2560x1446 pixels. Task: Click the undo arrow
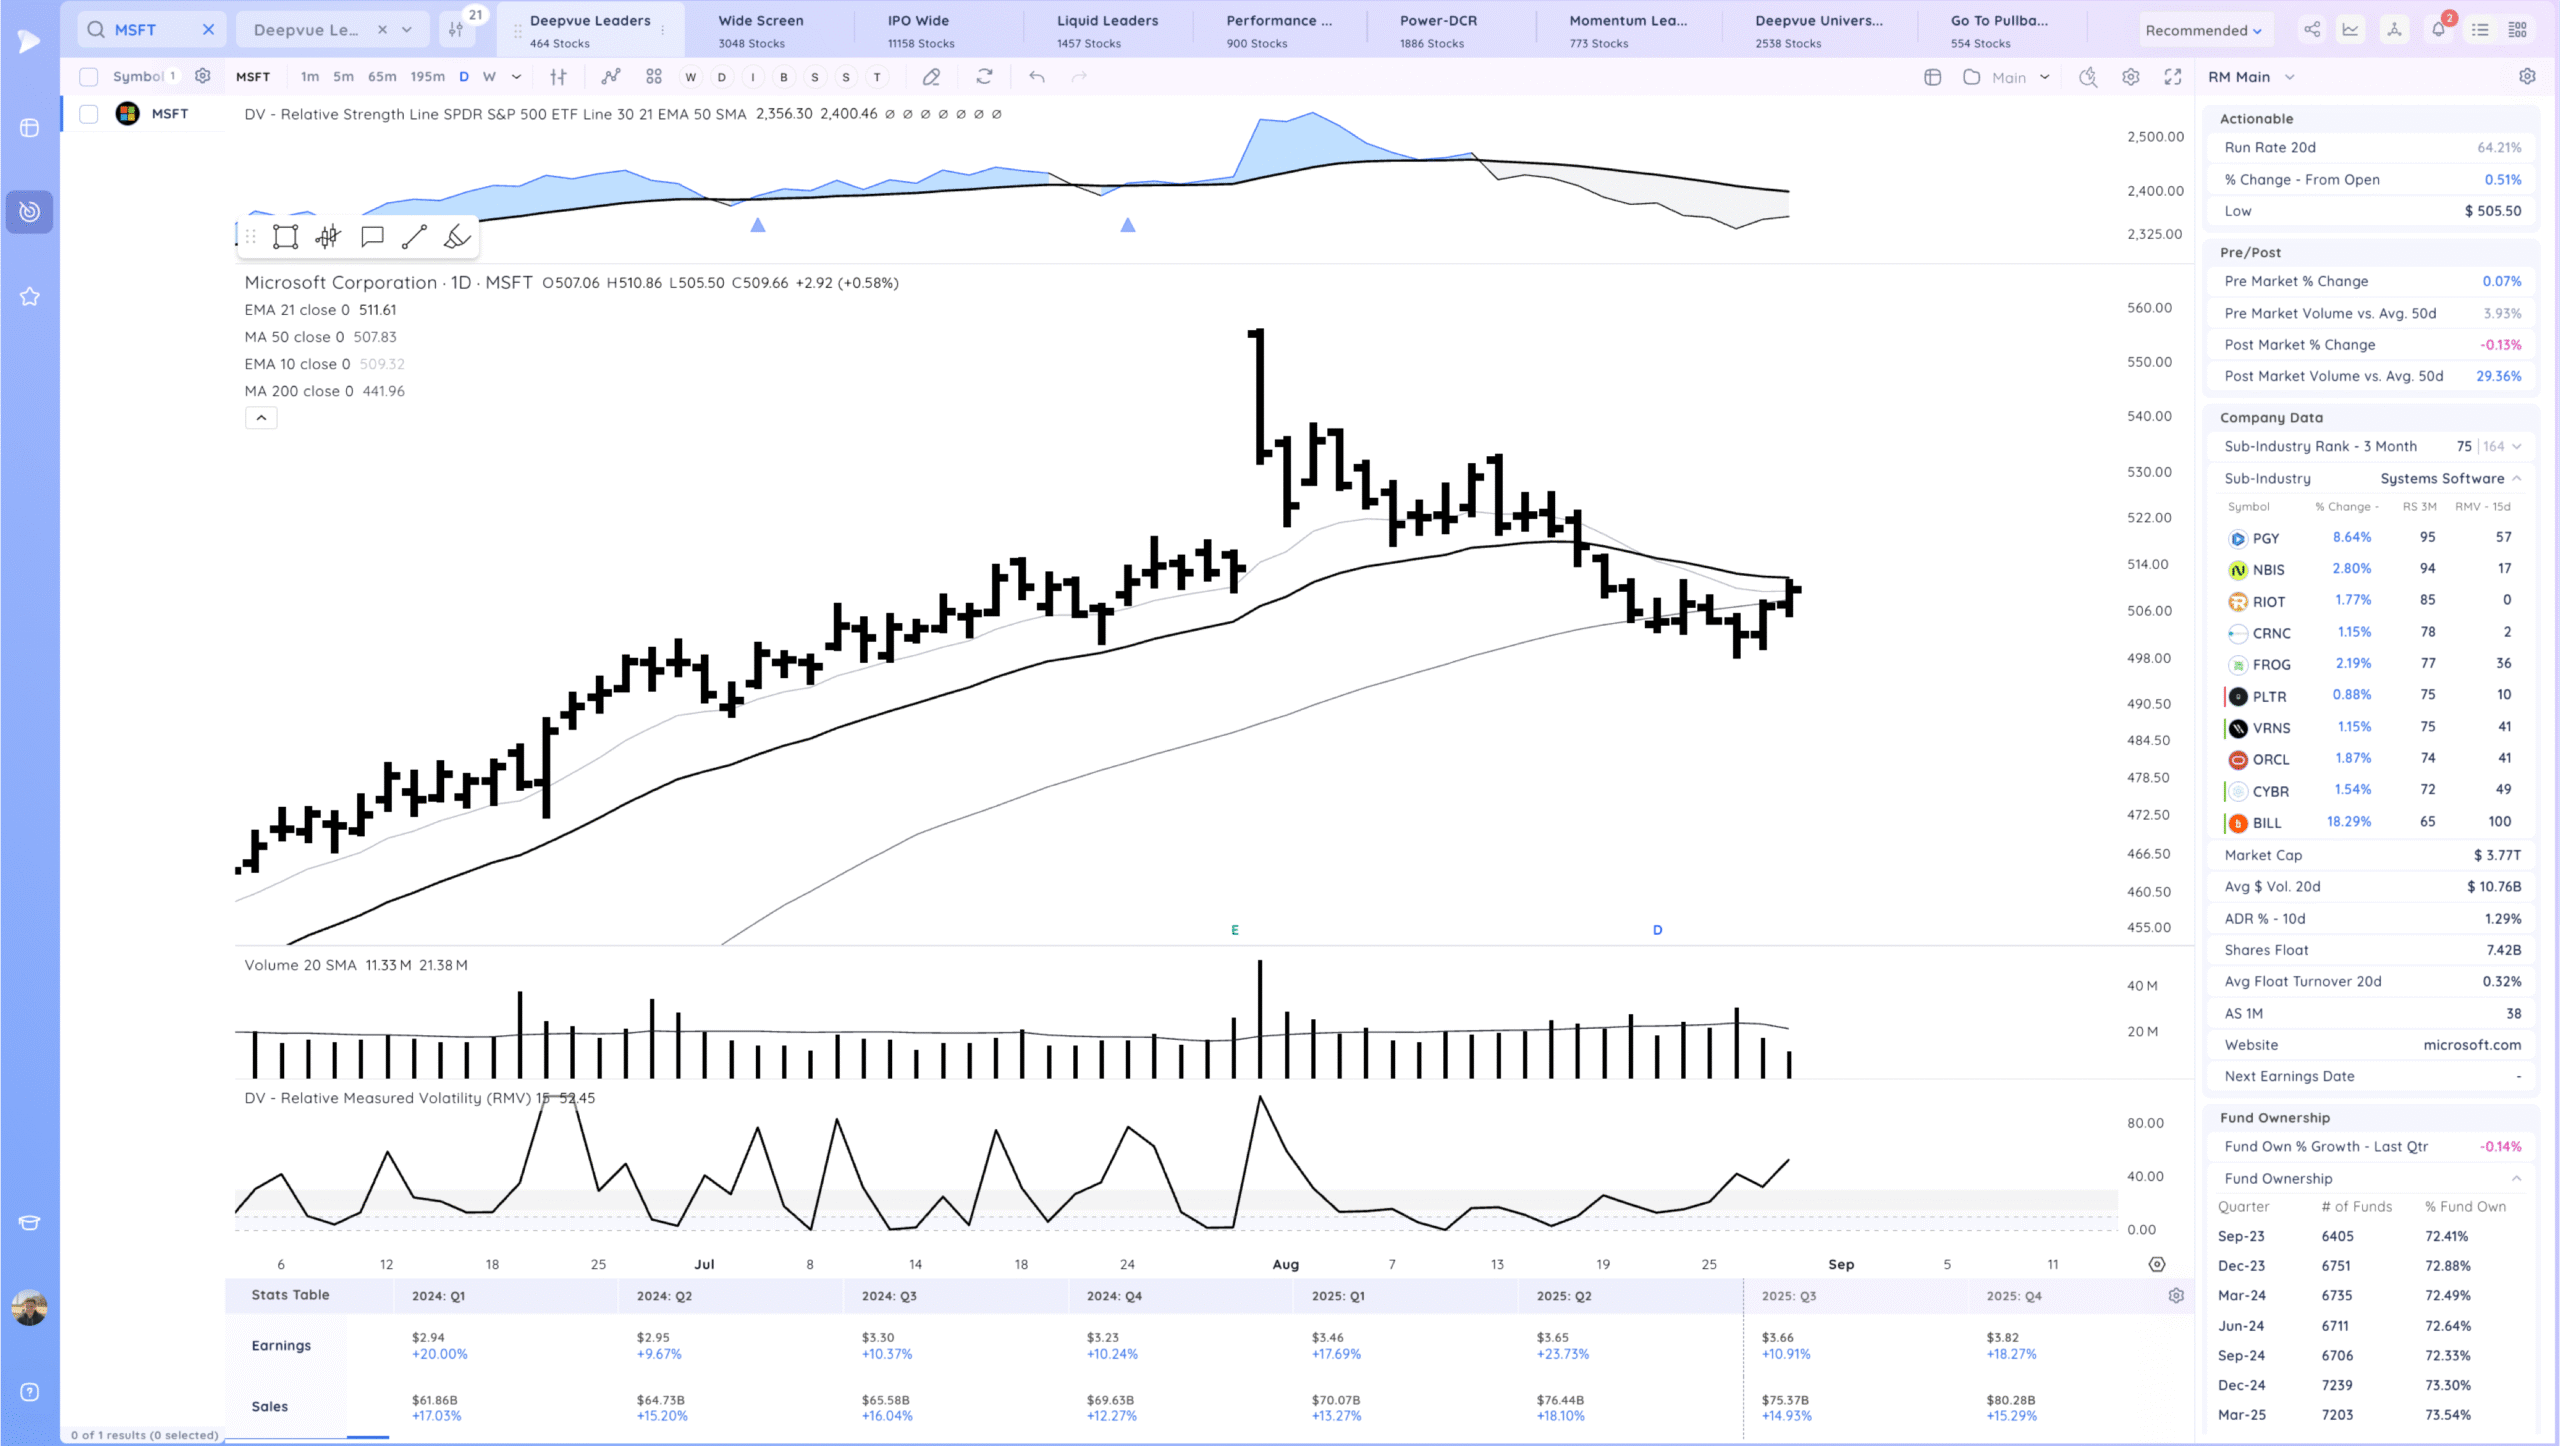point(1037,77)
